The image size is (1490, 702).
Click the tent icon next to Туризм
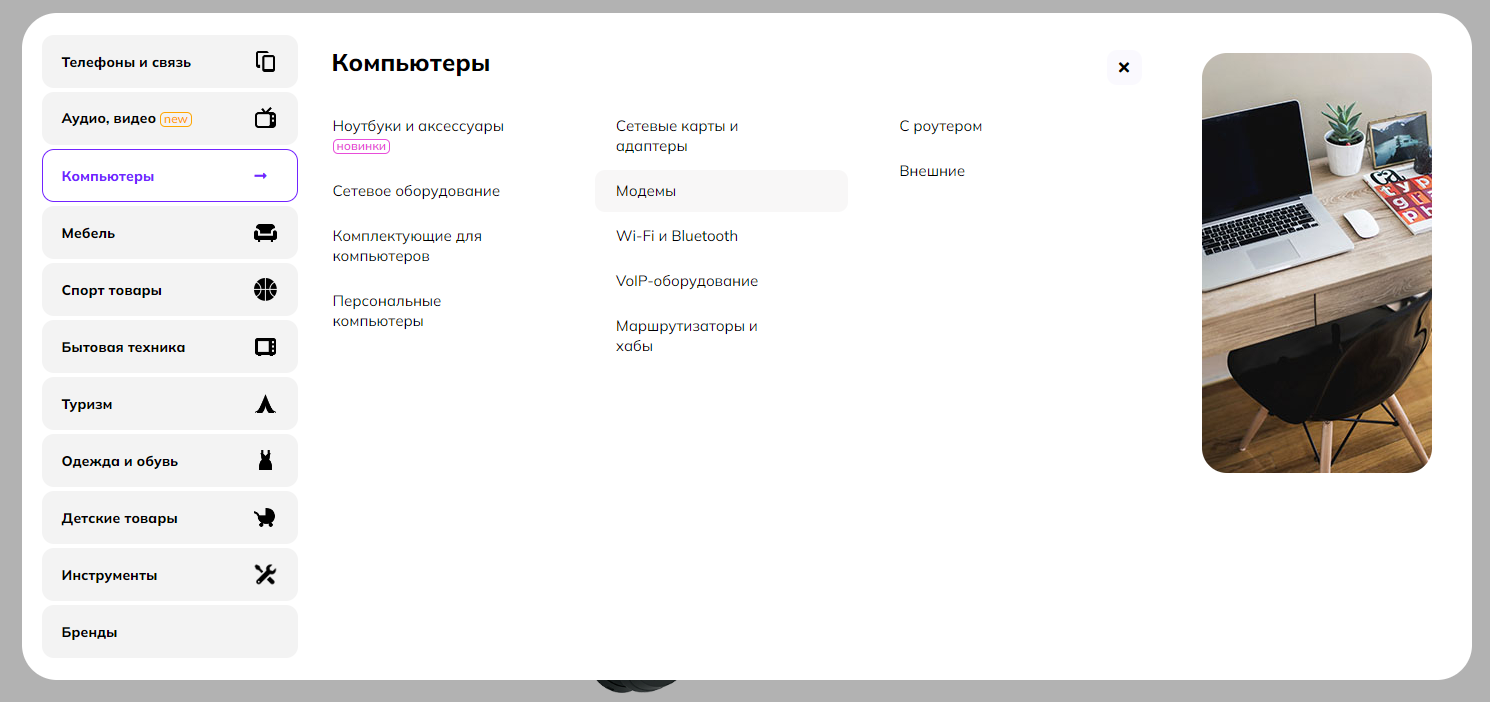[265, 404]
